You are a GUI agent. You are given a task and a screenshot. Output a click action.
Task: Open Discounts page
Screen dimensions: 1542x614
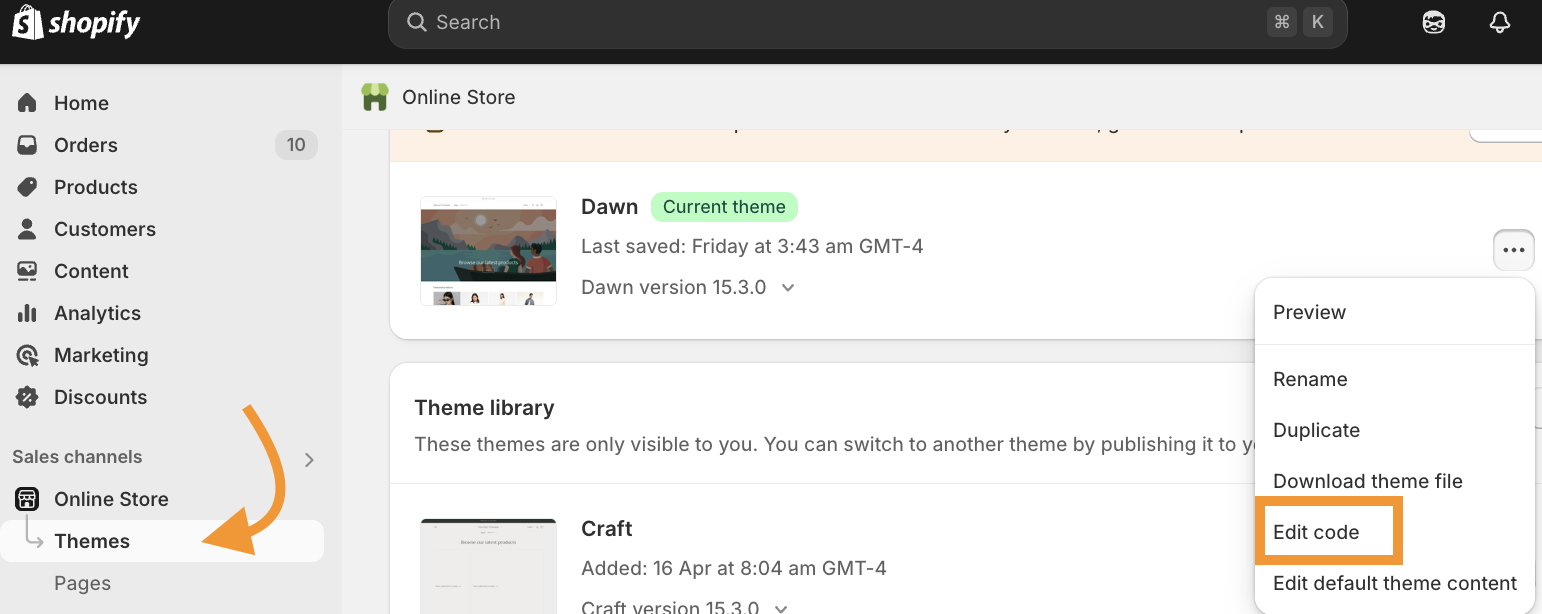(x=100, y=397)
